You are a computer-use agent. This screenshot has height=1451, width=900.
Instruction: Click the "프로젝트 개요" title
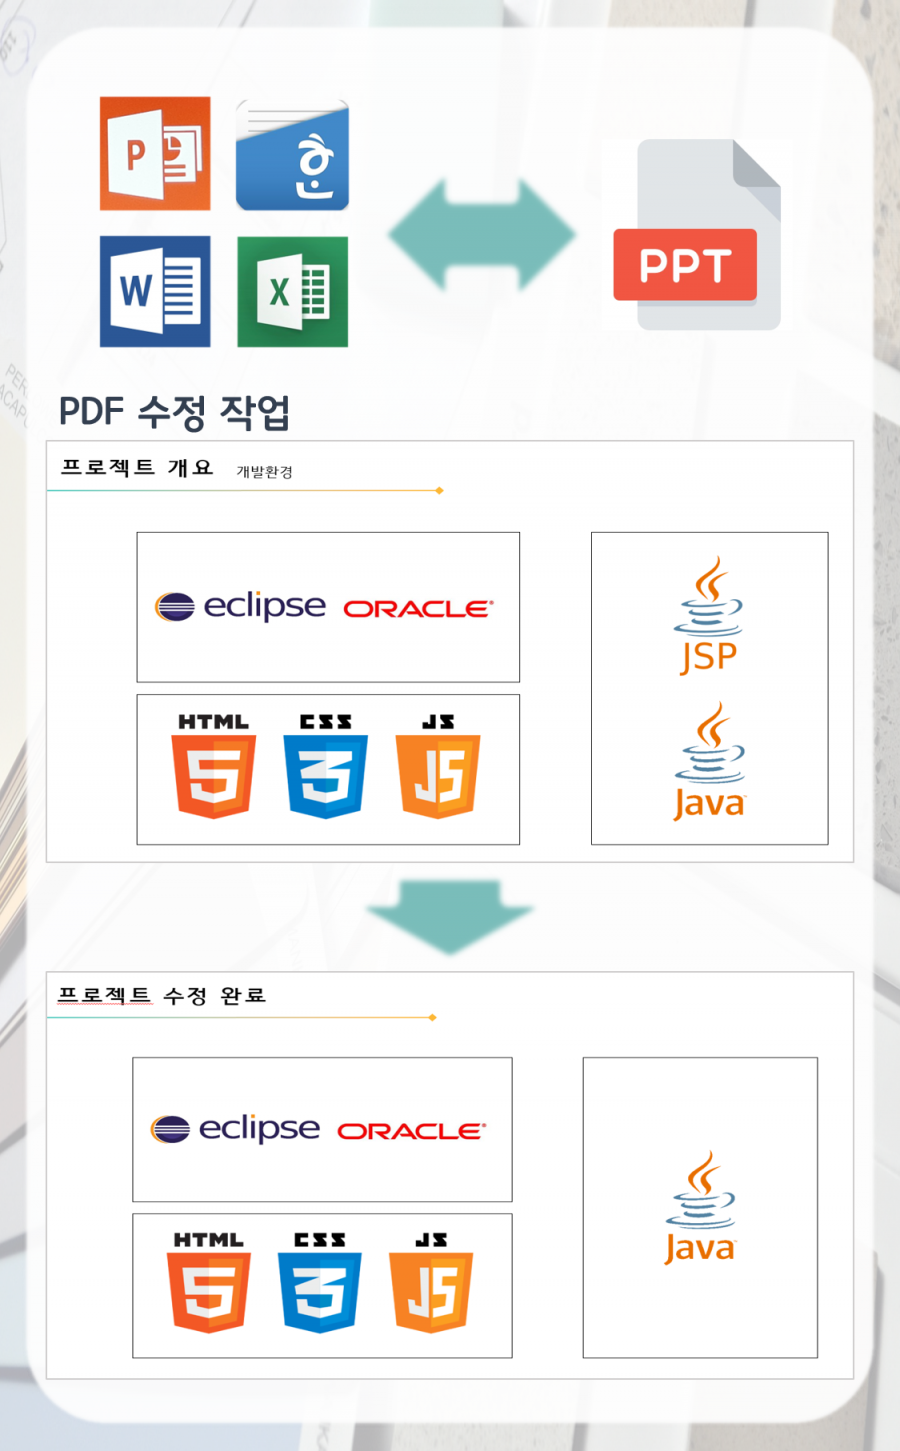(137, 467)
